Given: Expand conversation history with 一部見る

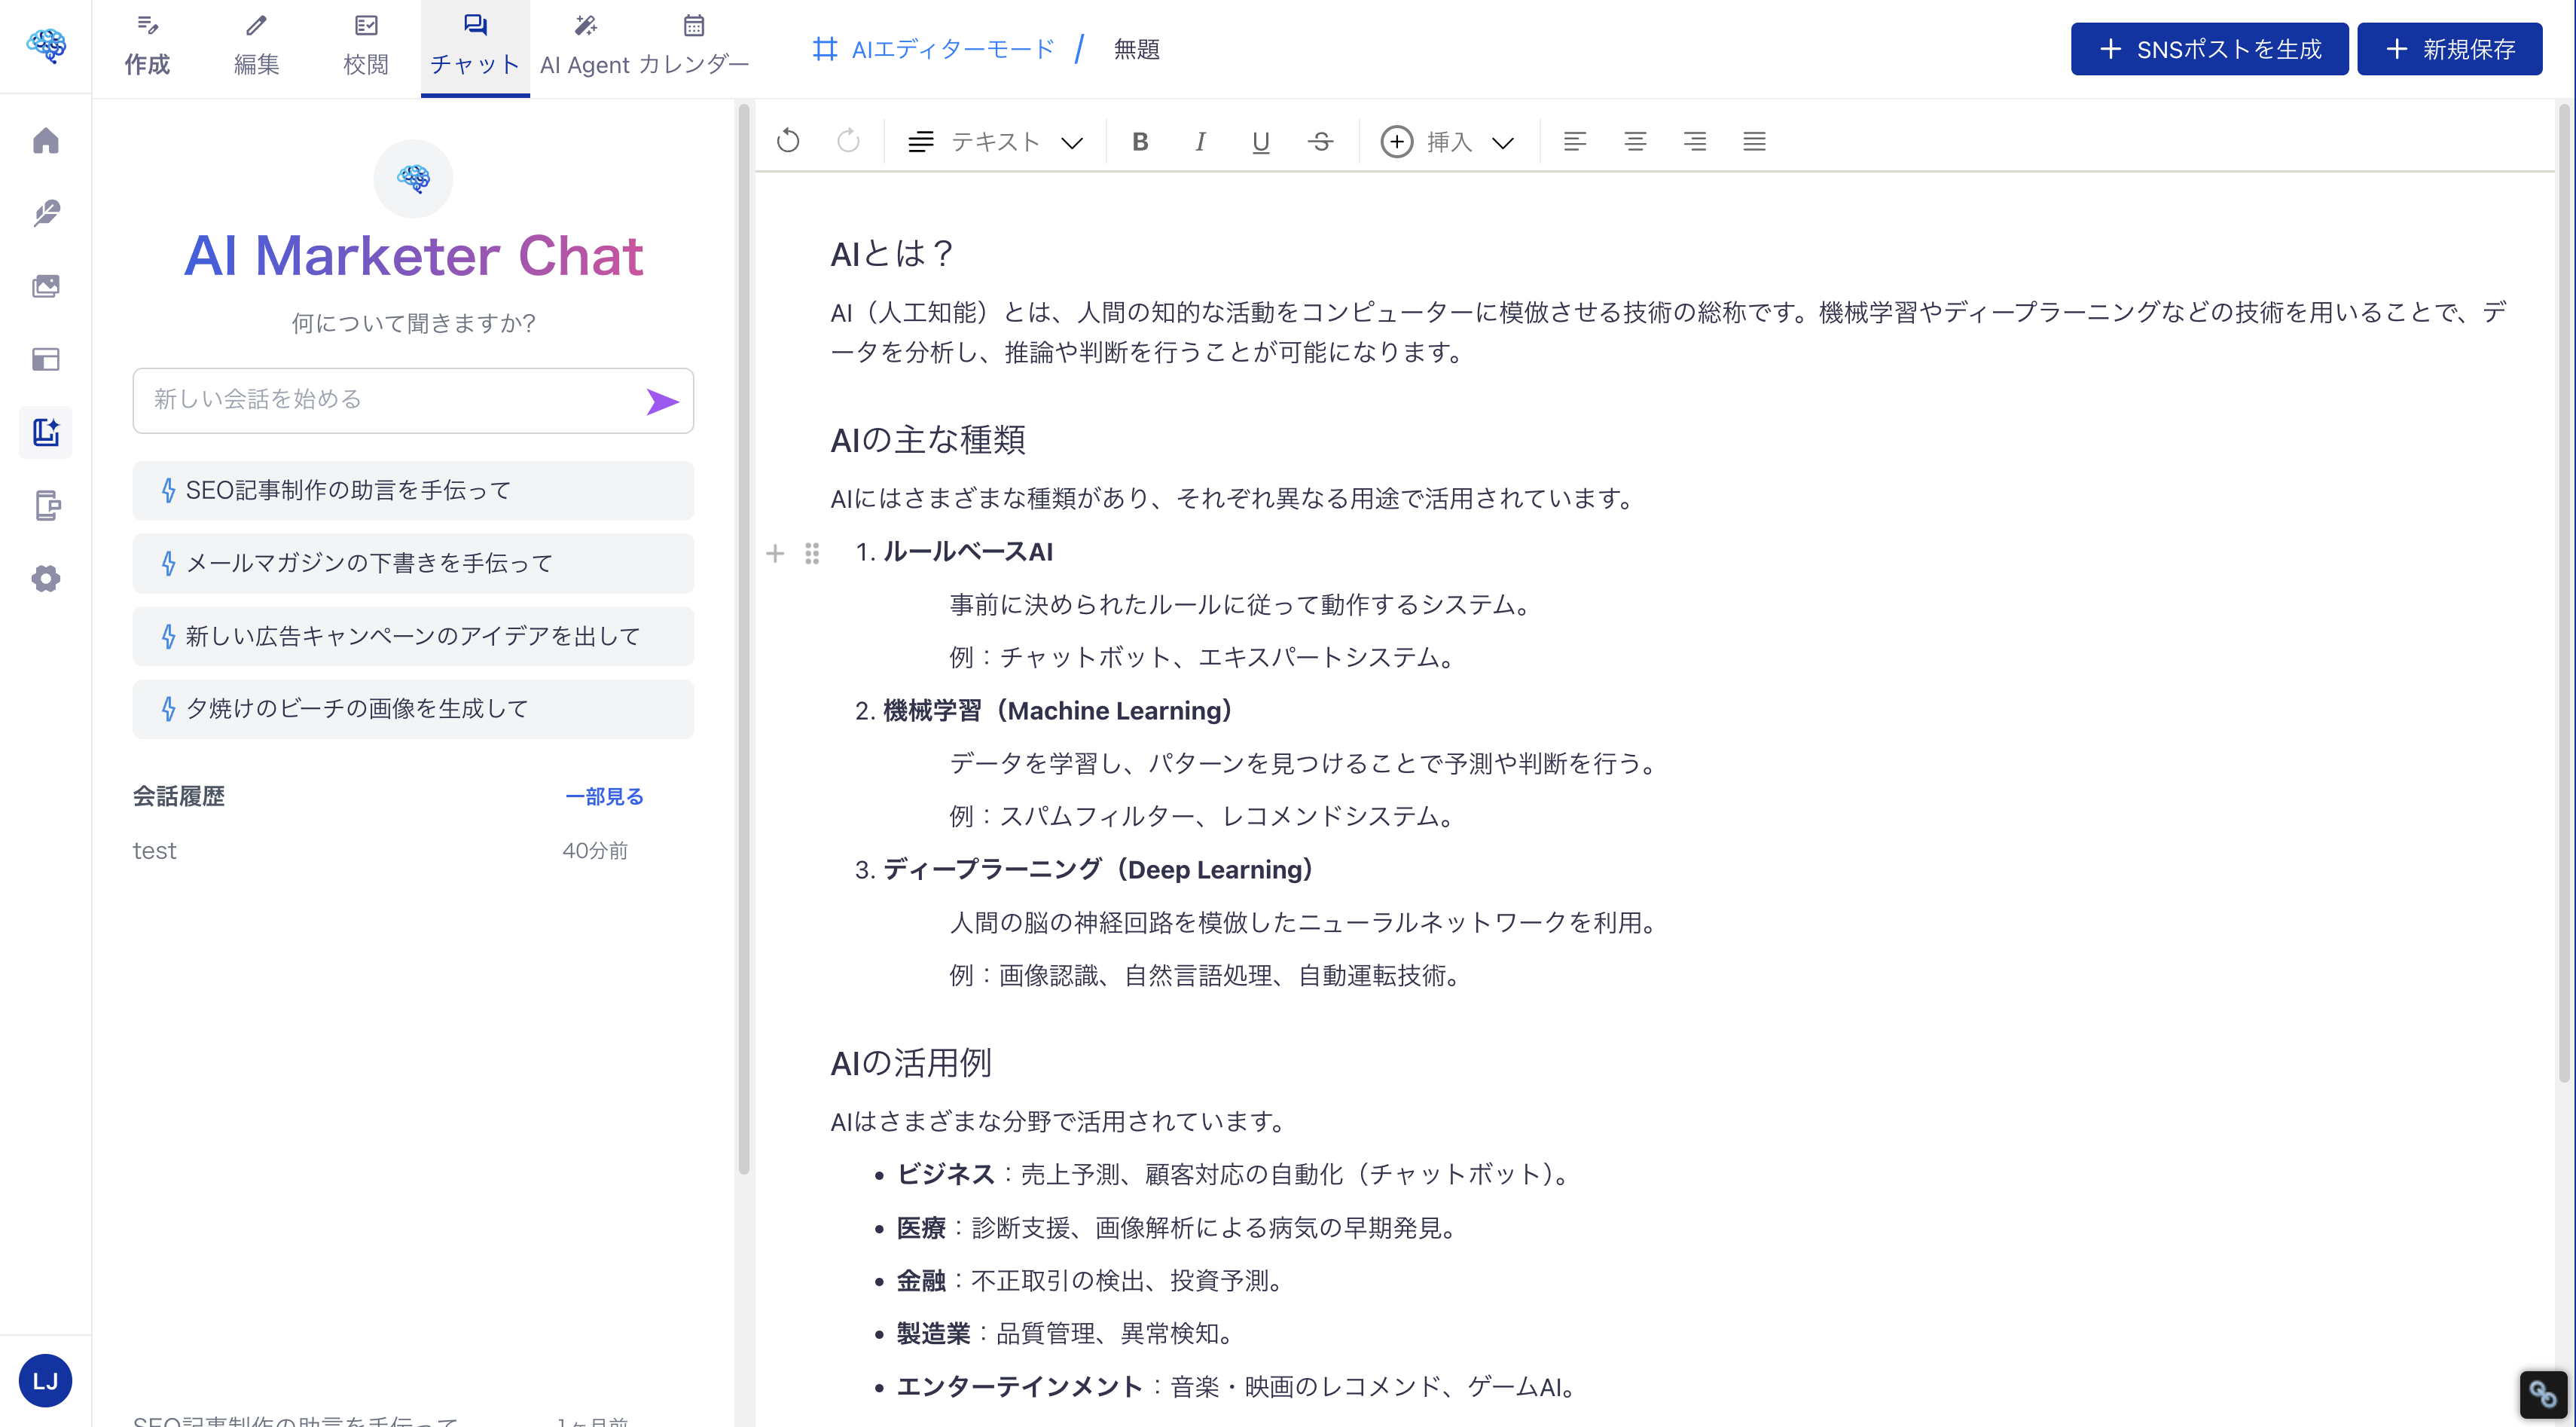Looking at the screenshot, I should click(x=604, y=796).
